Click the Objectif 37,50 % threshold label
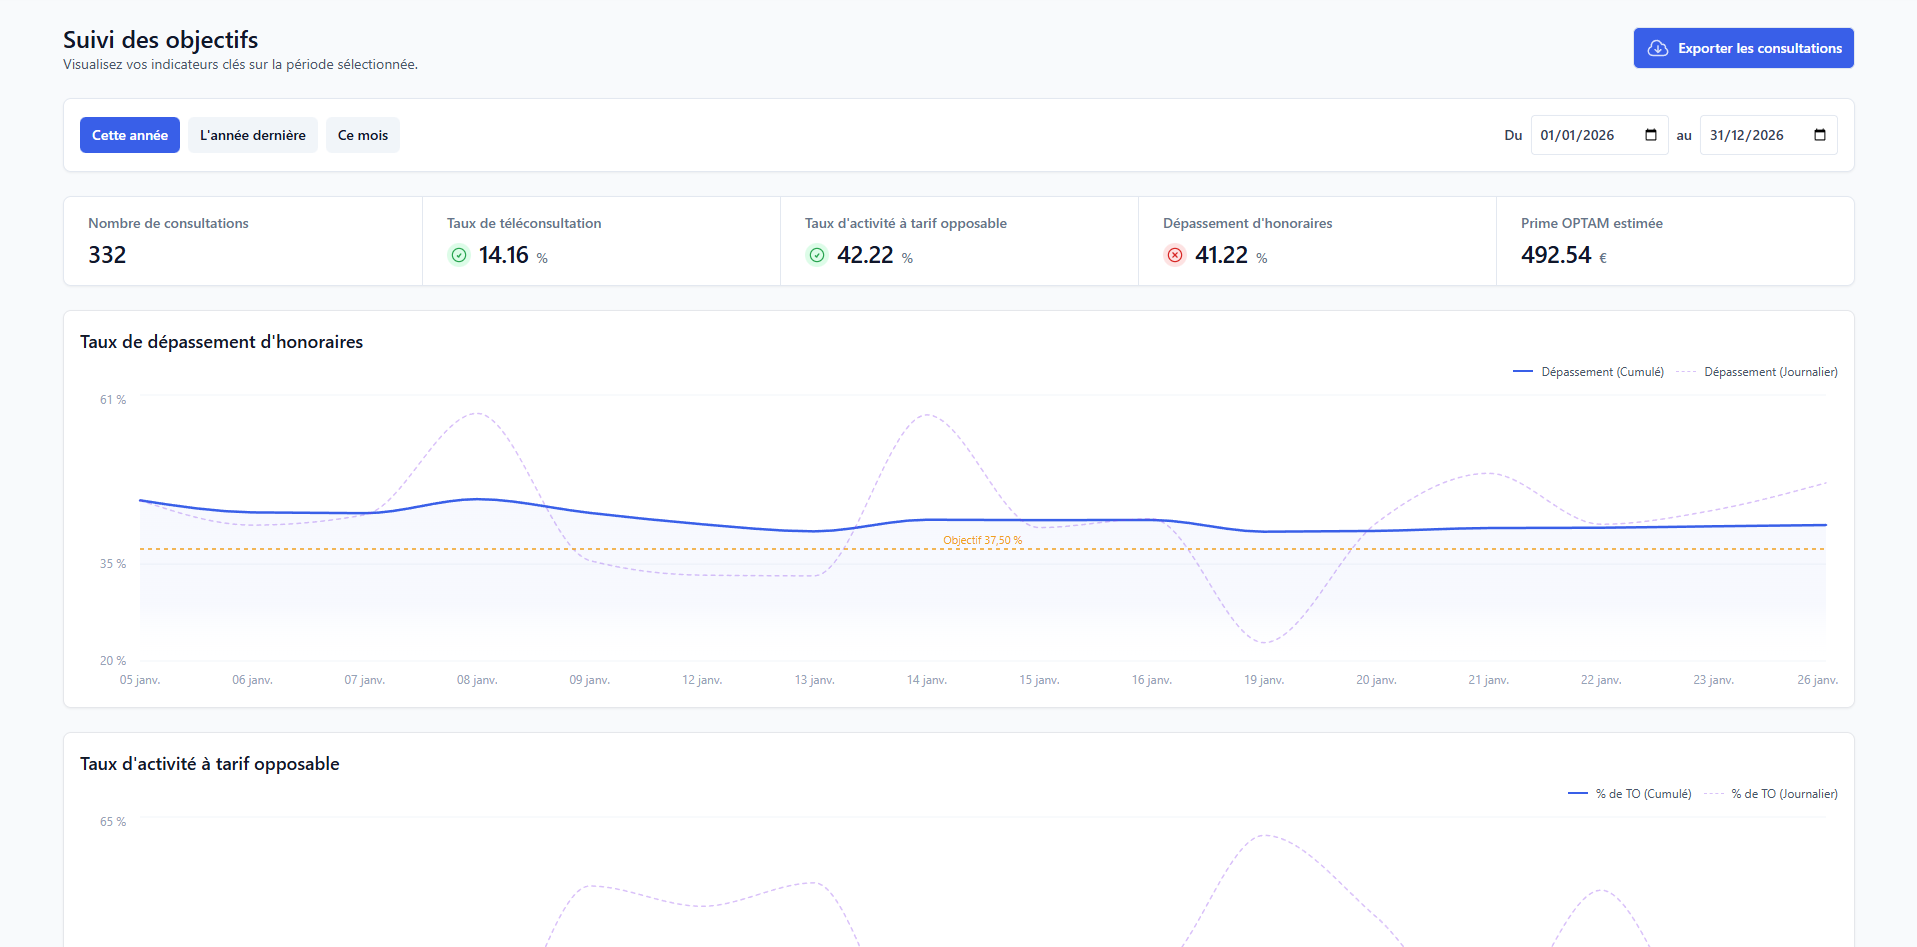The height and width of the screenshot is (947, 1917). pyautogui.click(x=982, y=540)
